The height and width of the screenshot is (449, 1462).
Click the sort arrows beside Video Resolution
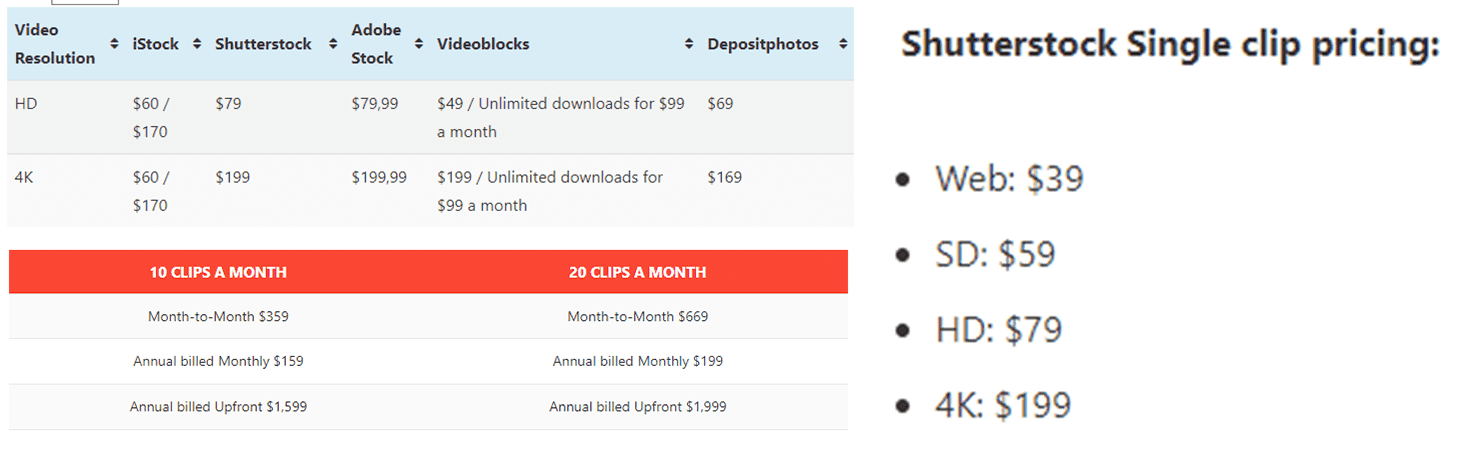[114, 44]
